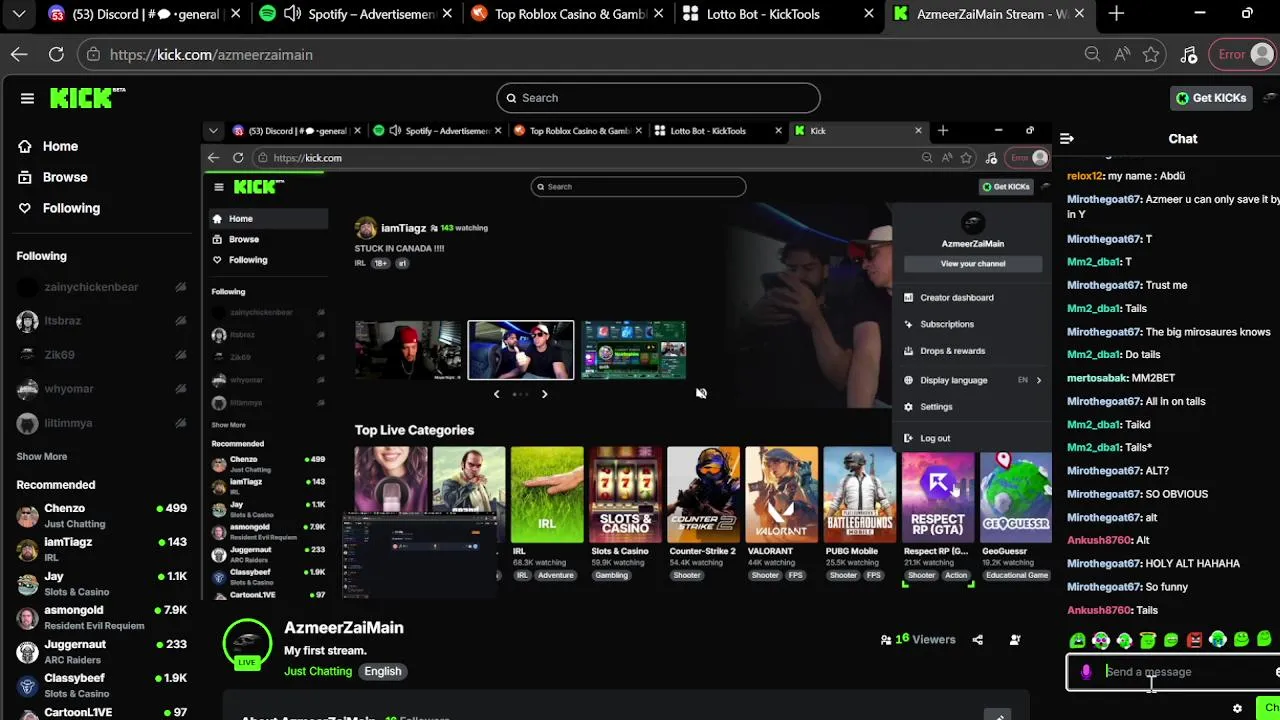
Task: Click the AzmeerZaiMain channel title below the video
Action: coord(344,628)
